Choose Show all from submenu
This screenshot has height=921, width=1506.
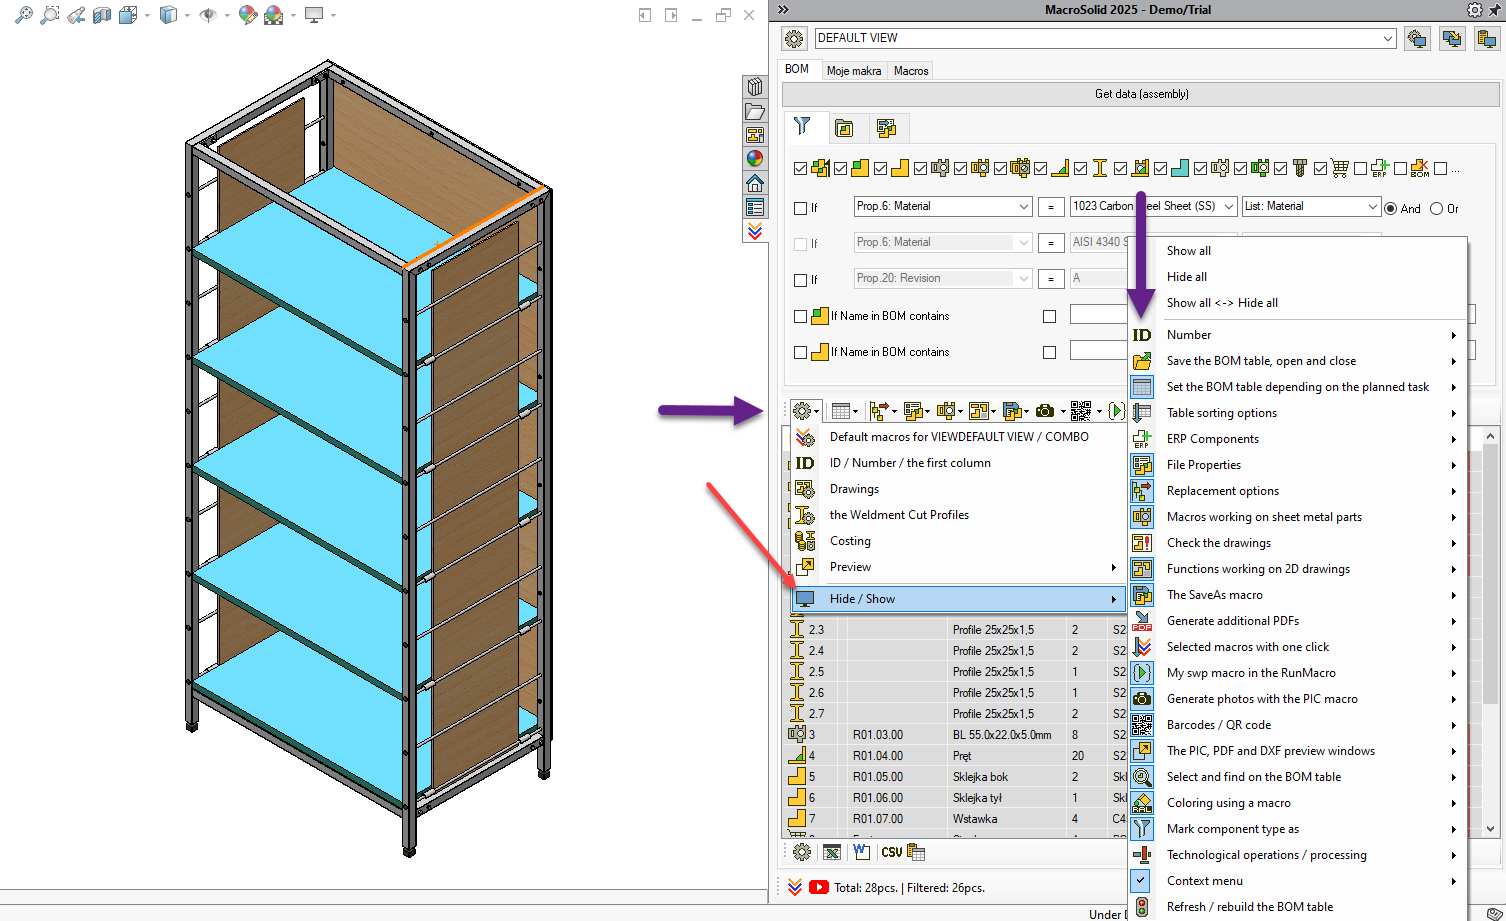tap(1188, 251)
